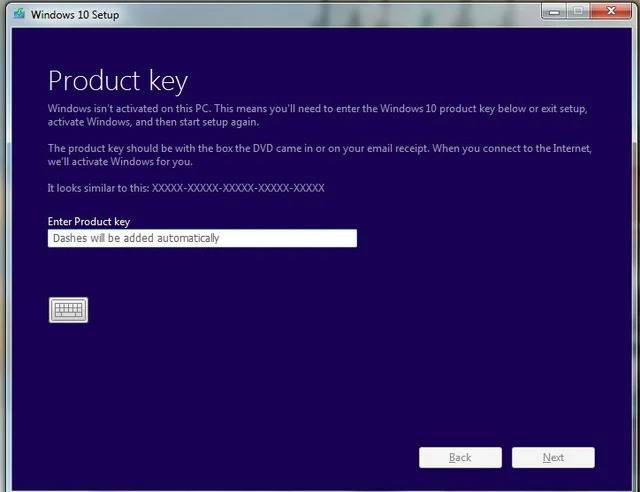Click the "Windows isn't activated on this PC" paragraph
The image size is (640, 492).
tap(318, 115)
